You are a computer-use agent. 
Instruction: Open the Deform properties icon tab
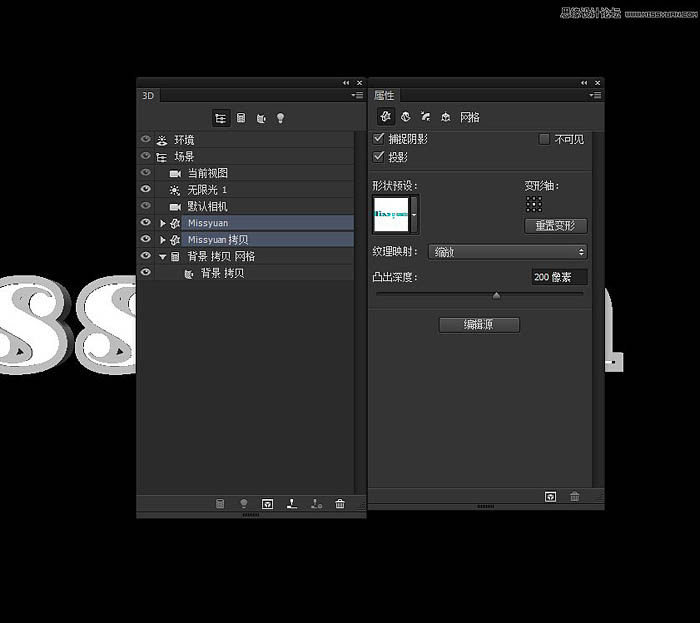(x=405, y=117)
